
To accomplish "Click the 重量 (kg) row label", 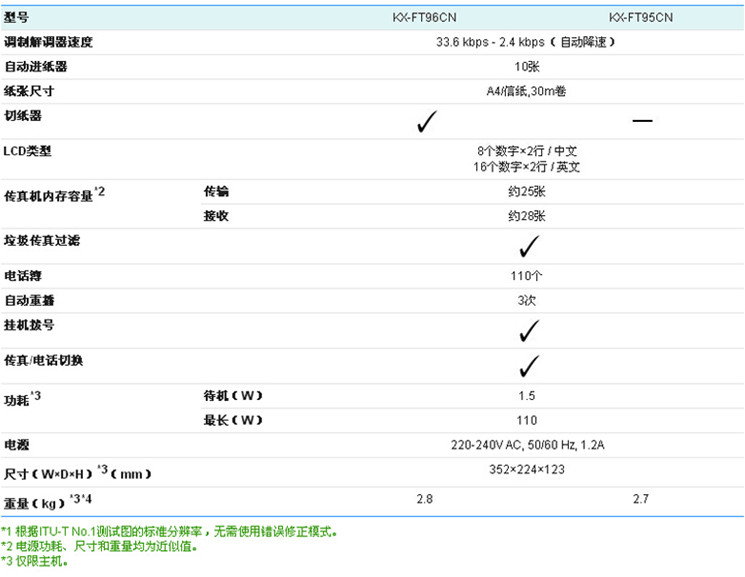I will [x=48, y=501].
